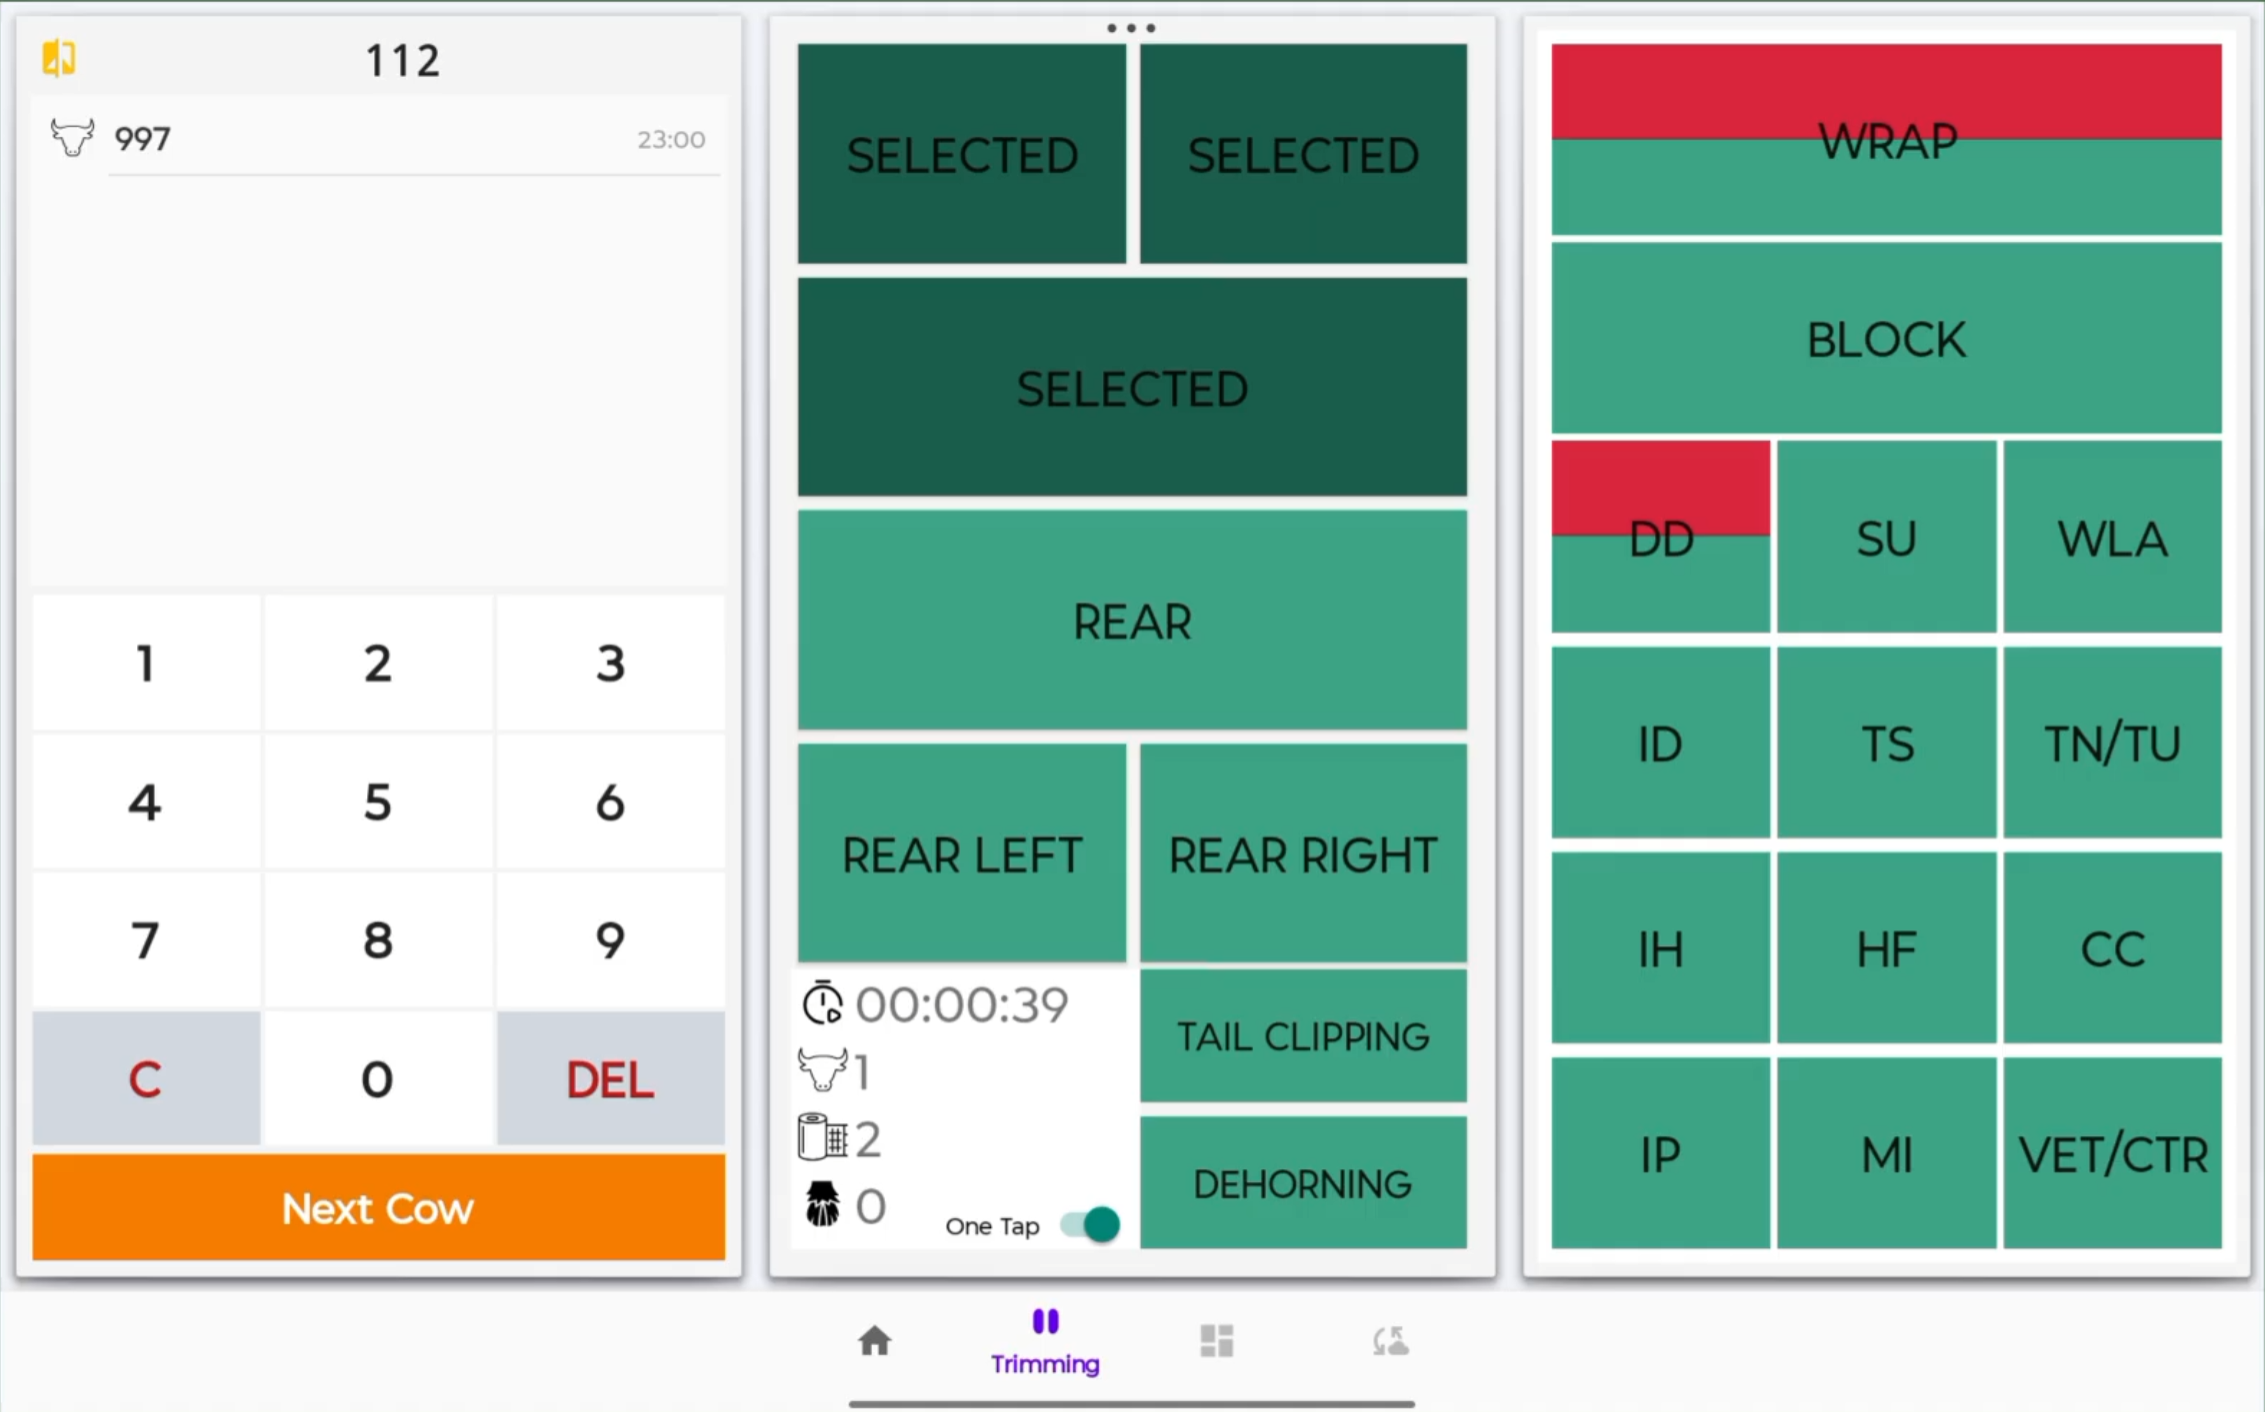Tap the cow icon next to 997

pos(71,138)
